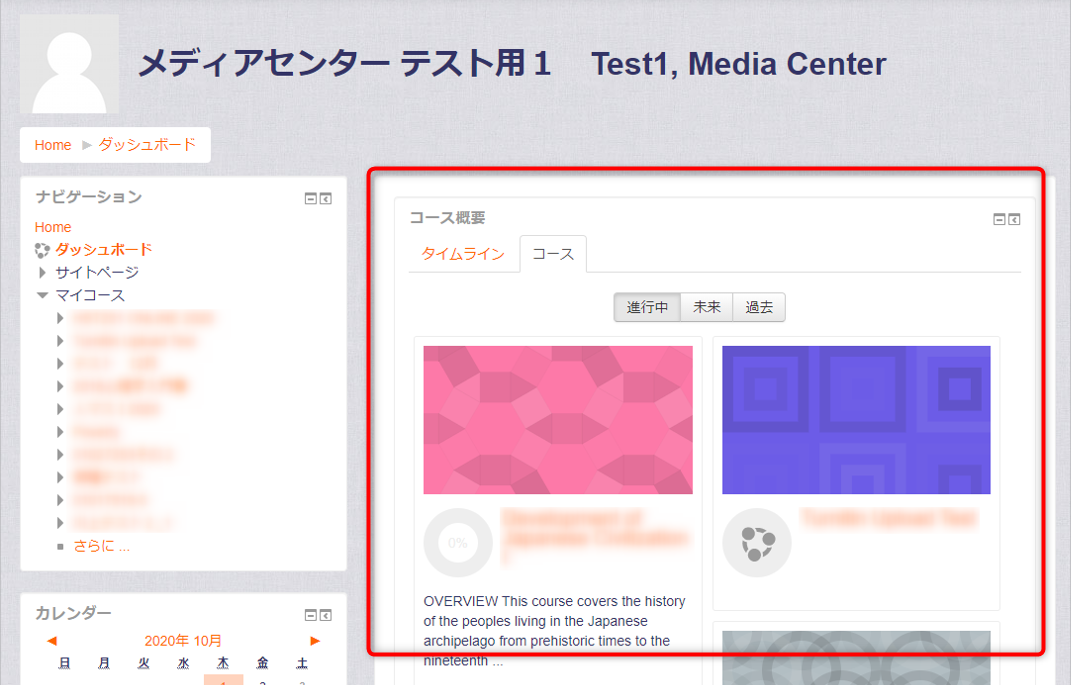Screen dimensions: 1071x685
Task: Show 進行中 courses
Action: point(648,307)
